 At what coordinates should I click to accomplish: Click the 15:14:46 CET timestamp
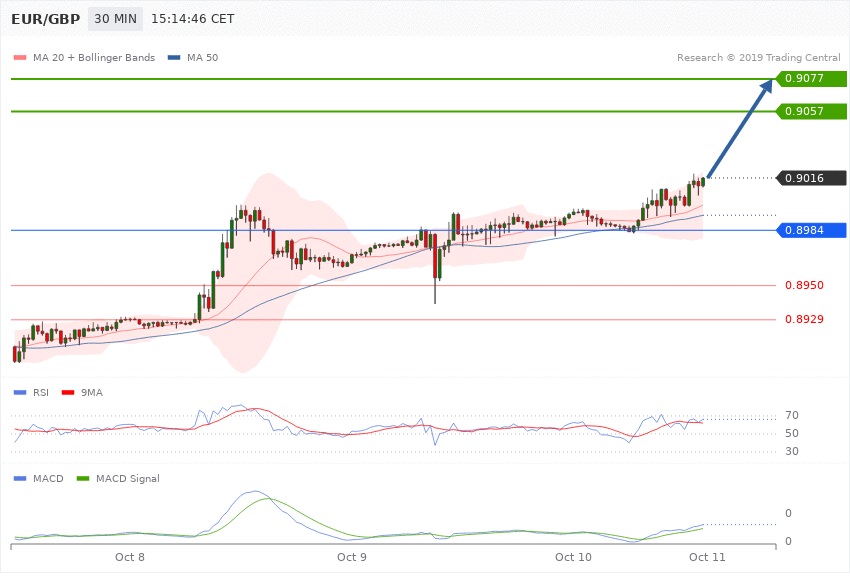click(x=192, y=19)
